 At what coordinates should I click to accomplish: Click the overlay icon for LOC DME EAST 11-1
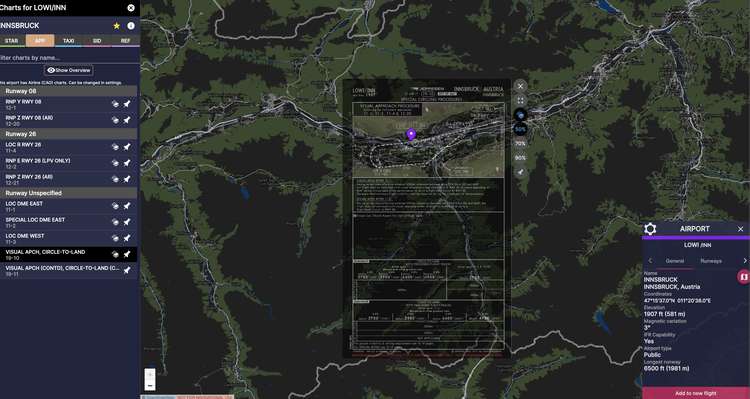tap(115, 206)
